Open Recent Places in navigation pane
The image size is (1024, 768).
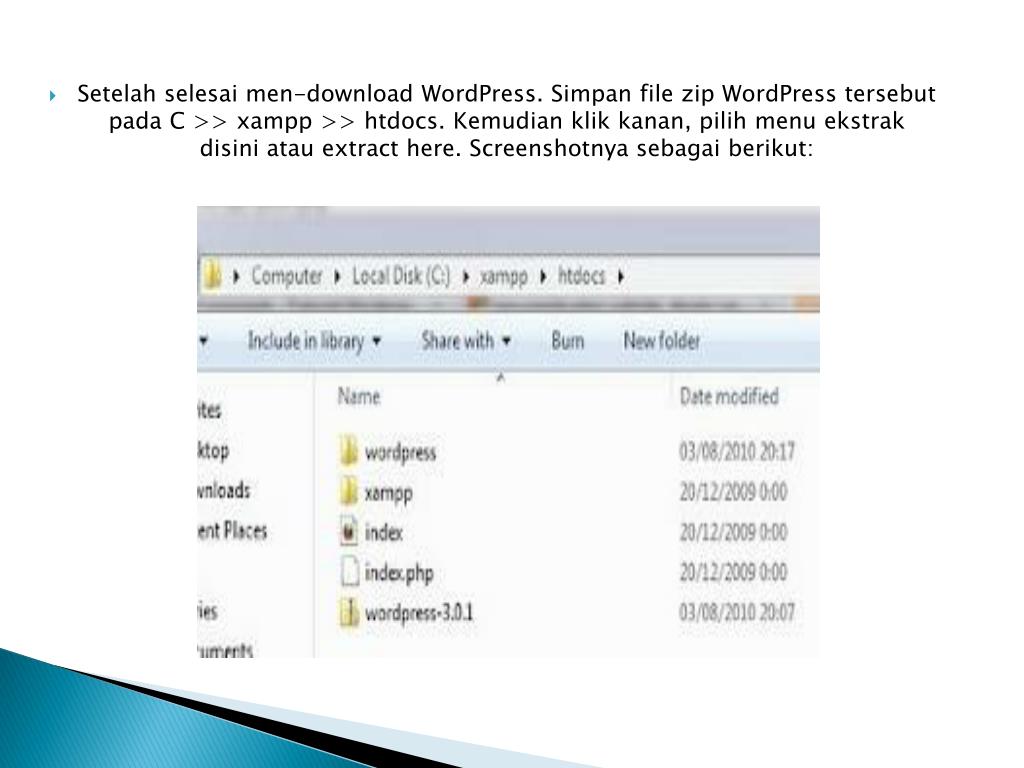click(x=232, y=530)
